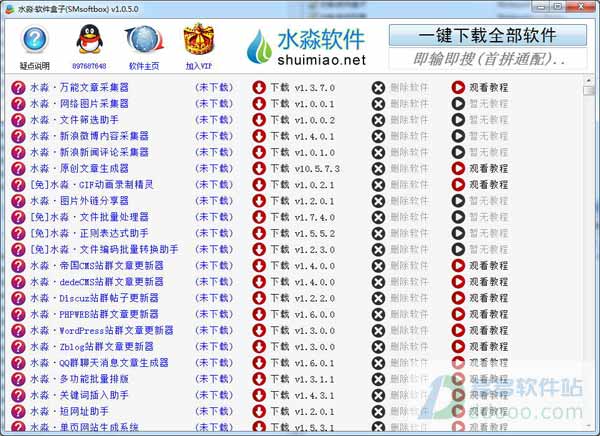The image size is (600, 436).
Task: Click 观看教程 text for dedeCMS站群文章更新器
Action: (489, 282)
